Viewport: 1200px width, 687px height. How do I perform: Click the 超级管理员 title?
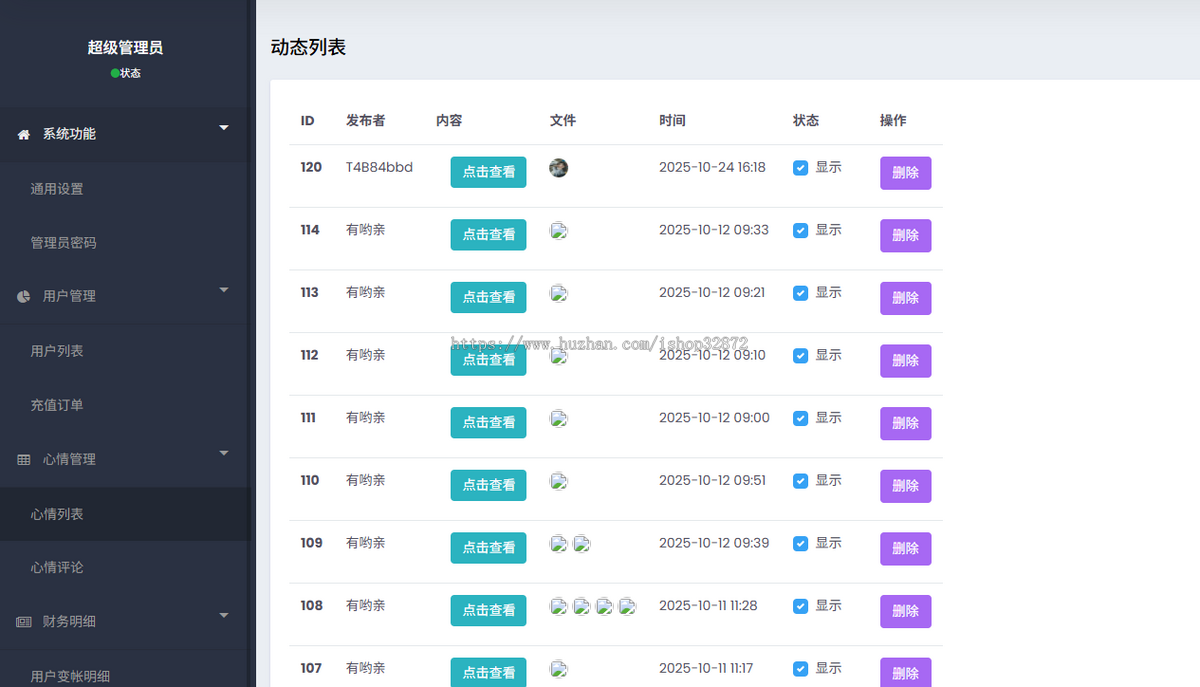(x=125, y=47)
